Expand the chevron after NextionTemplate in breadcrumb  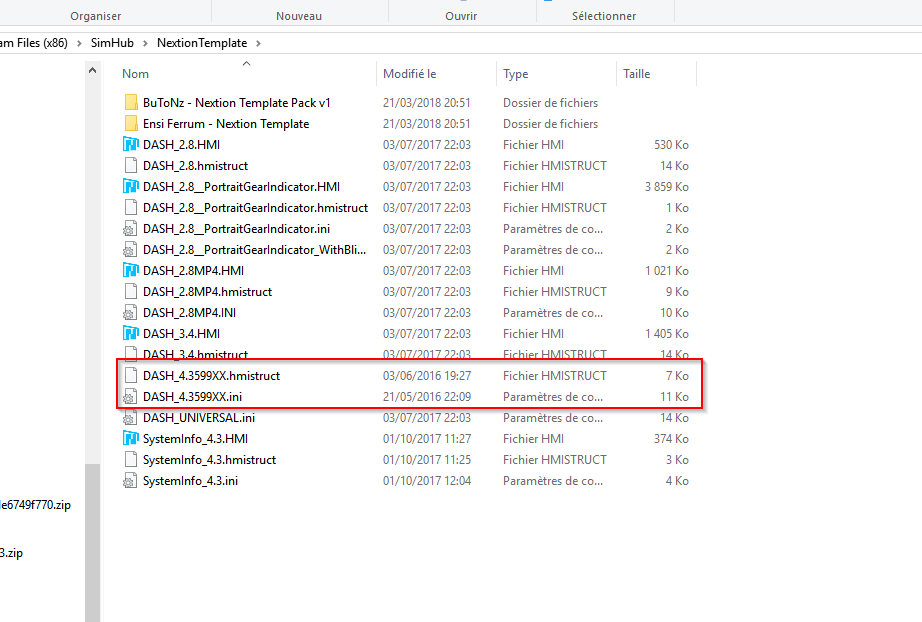[x=258, y=44]
